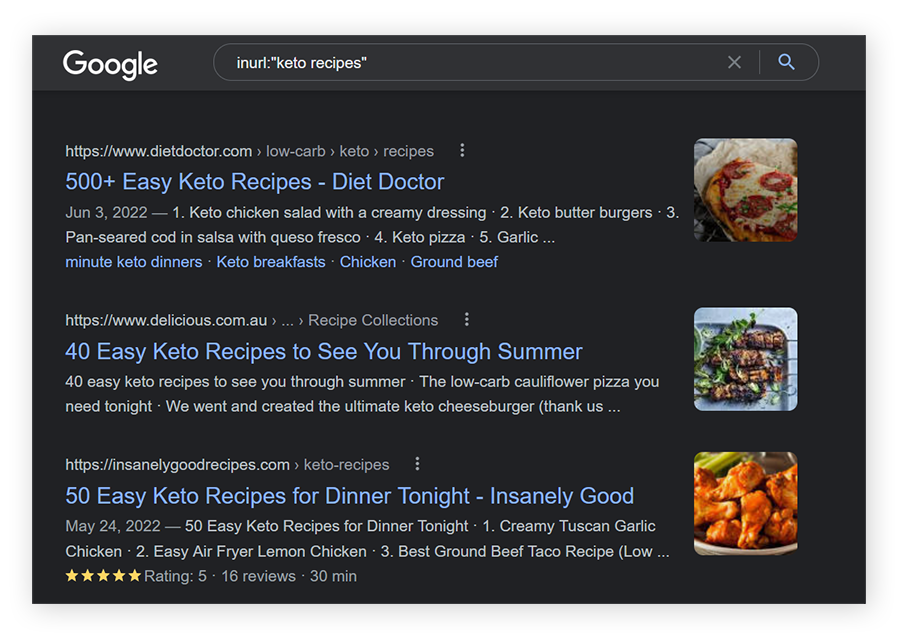Open the '500+ Easy Keto Recipes' result
Viewport: 900px width, 642px height.
(x=257, y=182)
